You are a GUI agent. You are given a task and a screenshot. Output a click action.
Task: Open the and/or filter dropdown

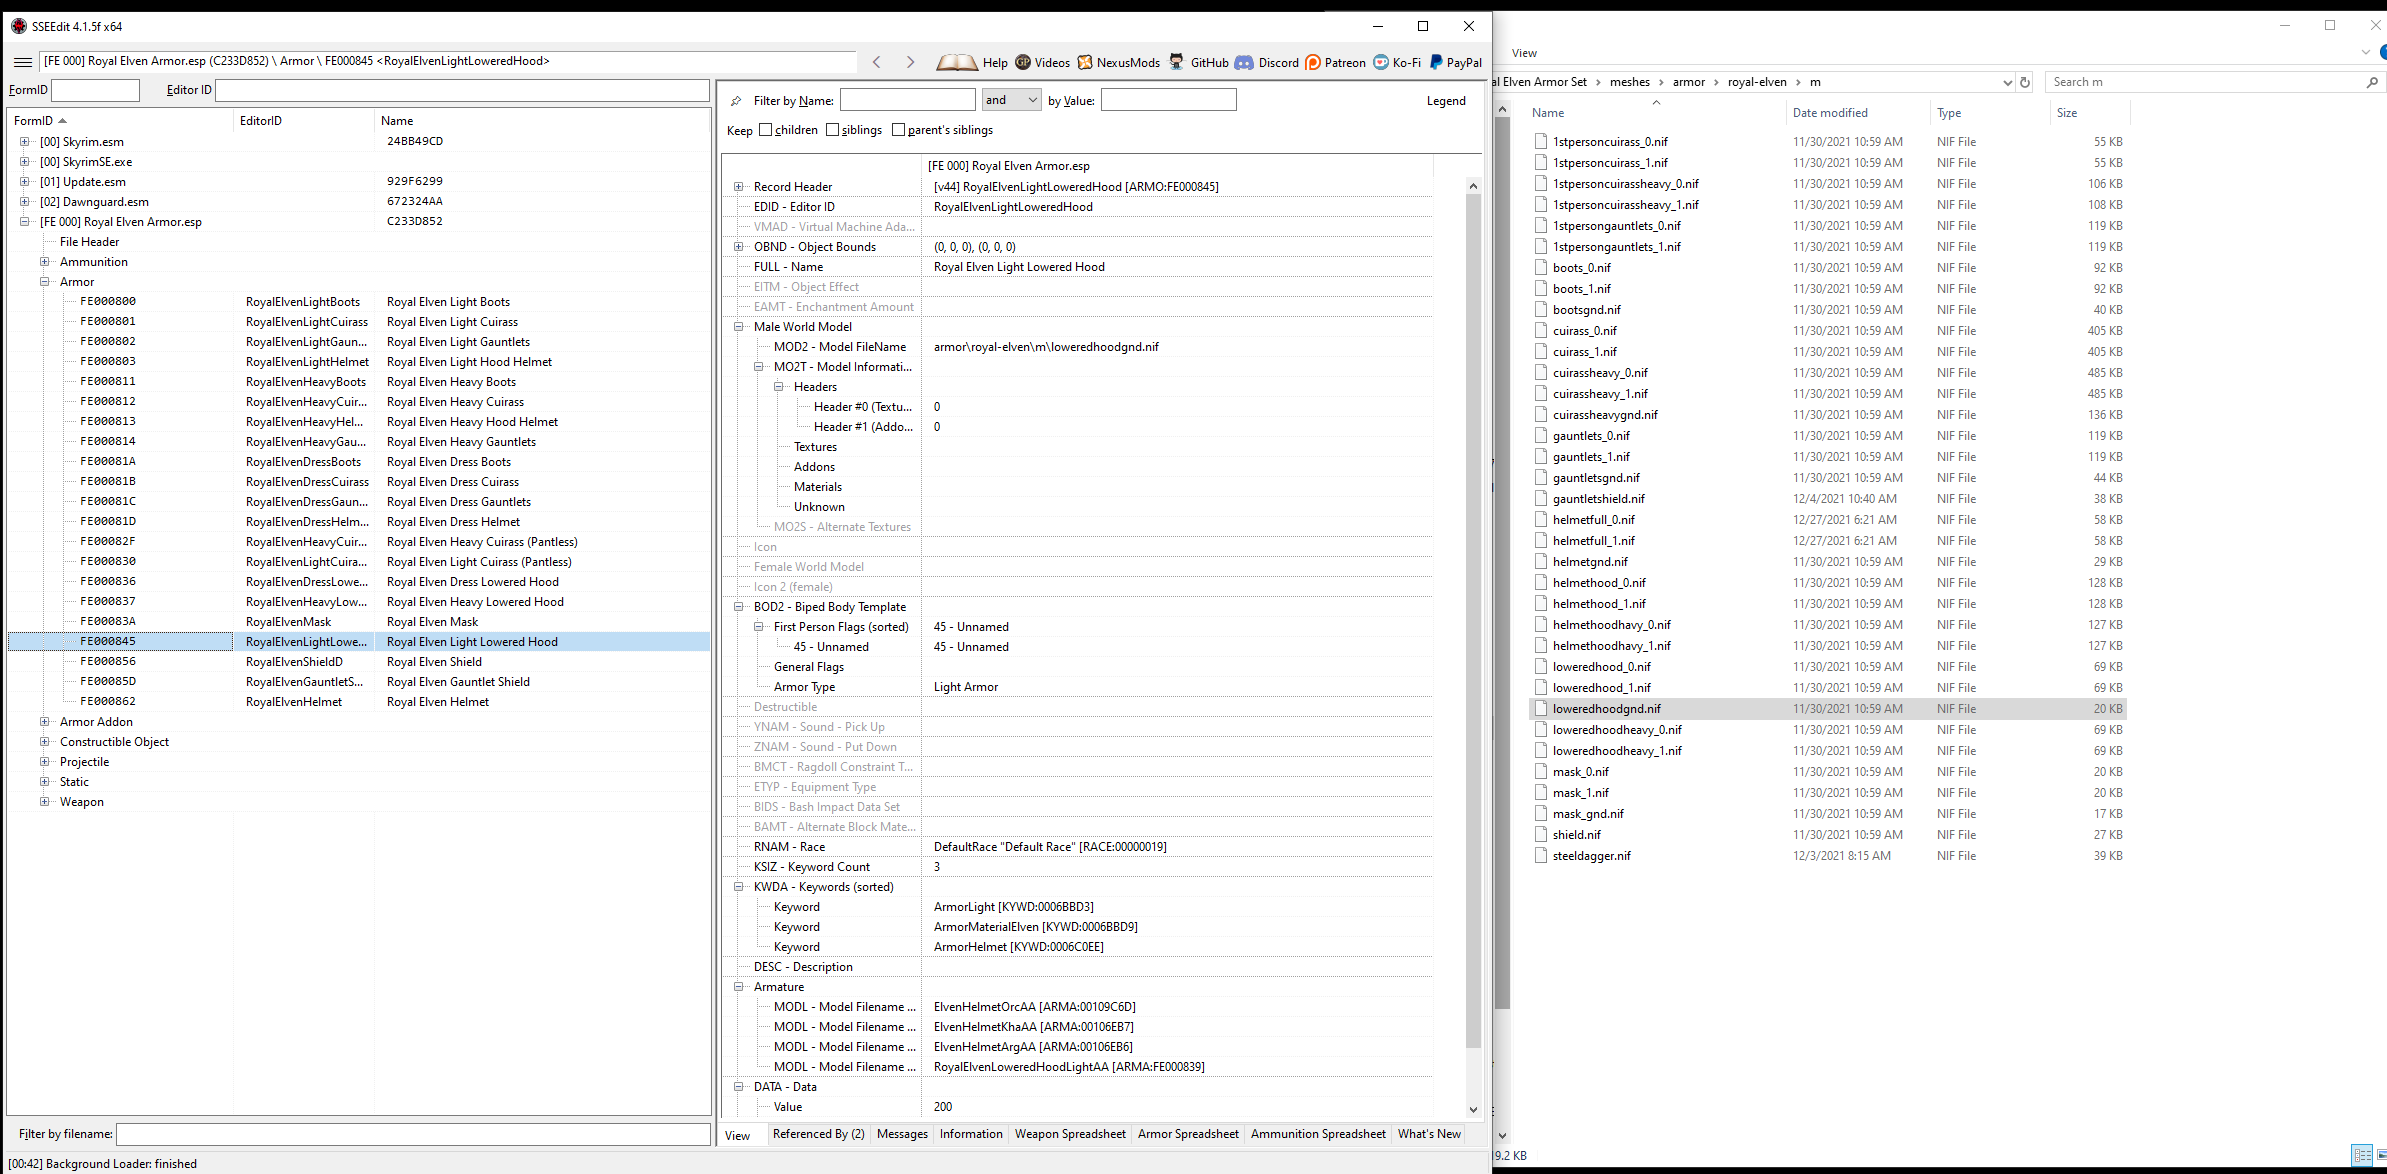1011,100
